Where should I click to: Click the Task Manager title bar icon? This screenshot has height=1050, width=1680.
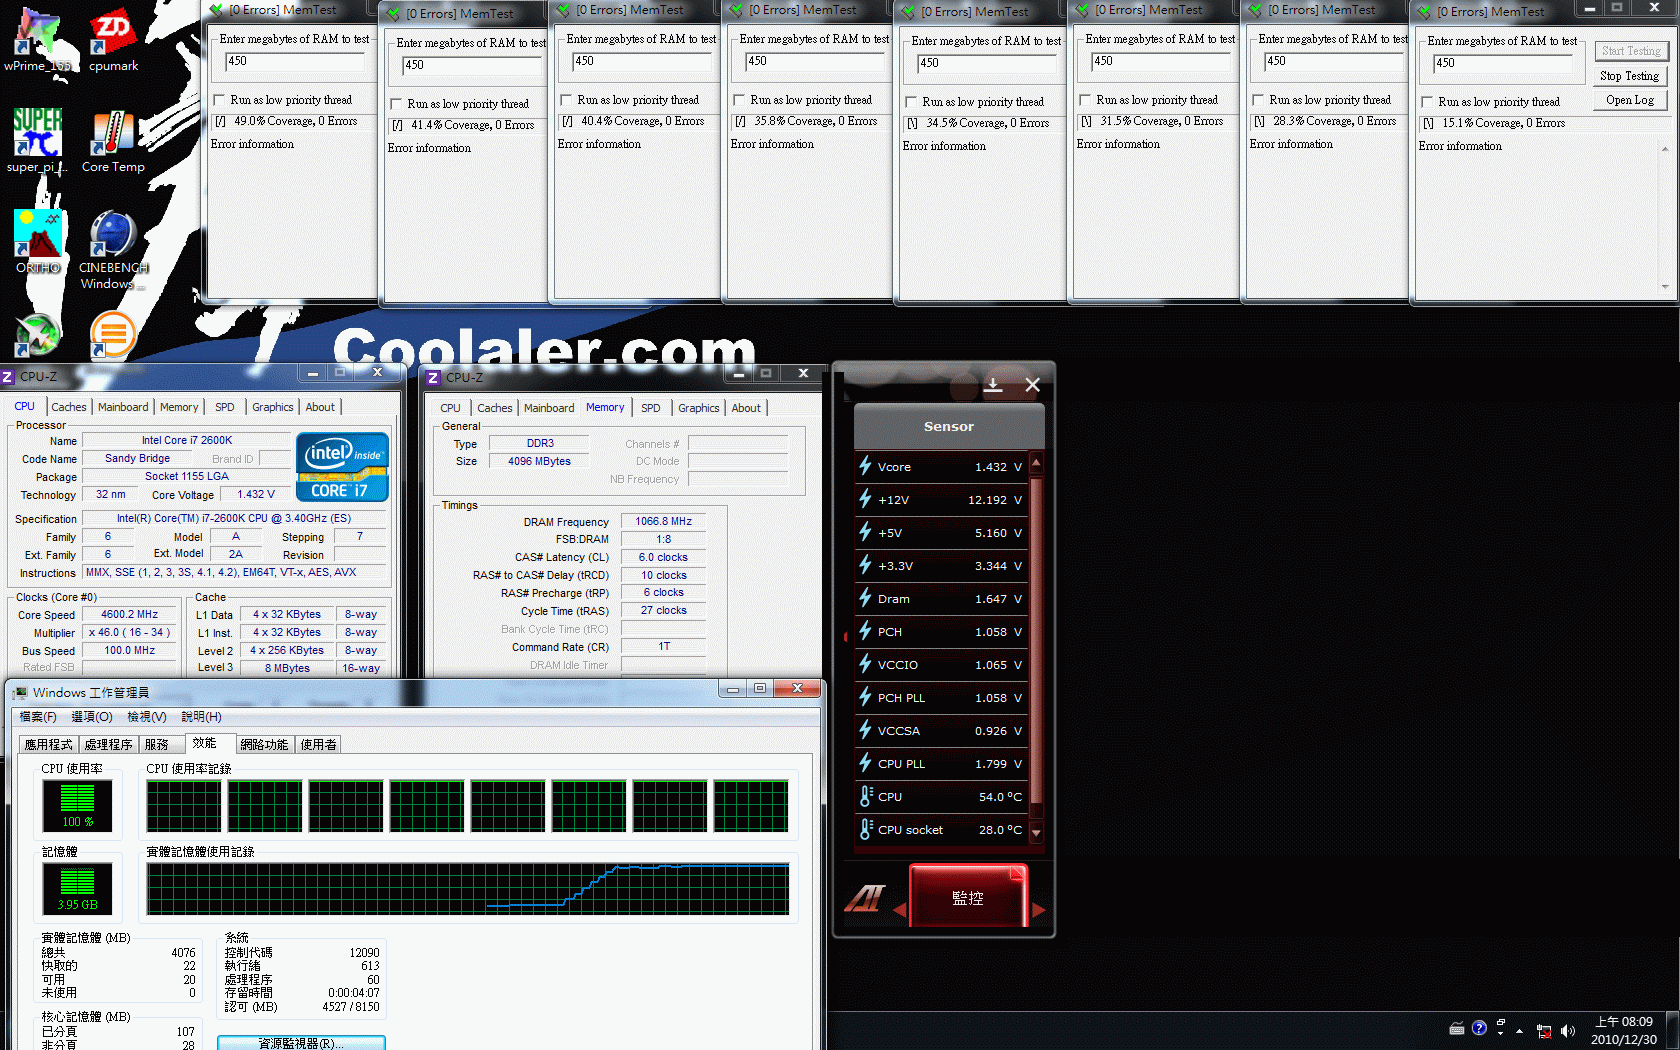pyautogui.click(x=20, y=692)
